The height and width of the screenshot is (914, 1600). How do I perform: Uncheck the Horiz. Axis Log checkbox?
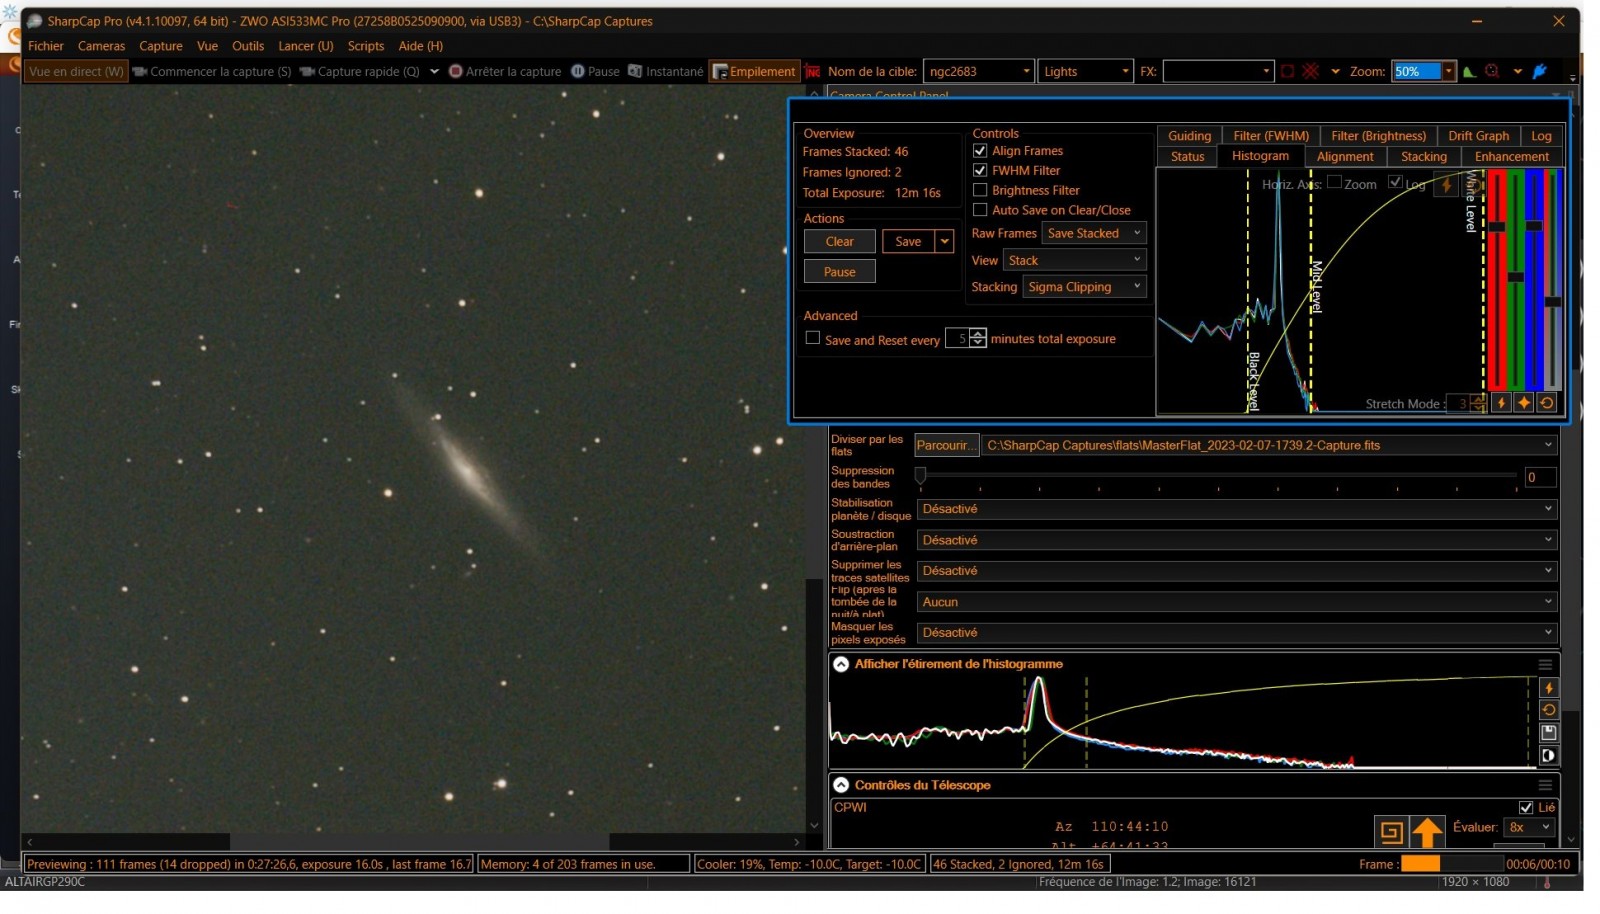click(x=1395, y=182)
